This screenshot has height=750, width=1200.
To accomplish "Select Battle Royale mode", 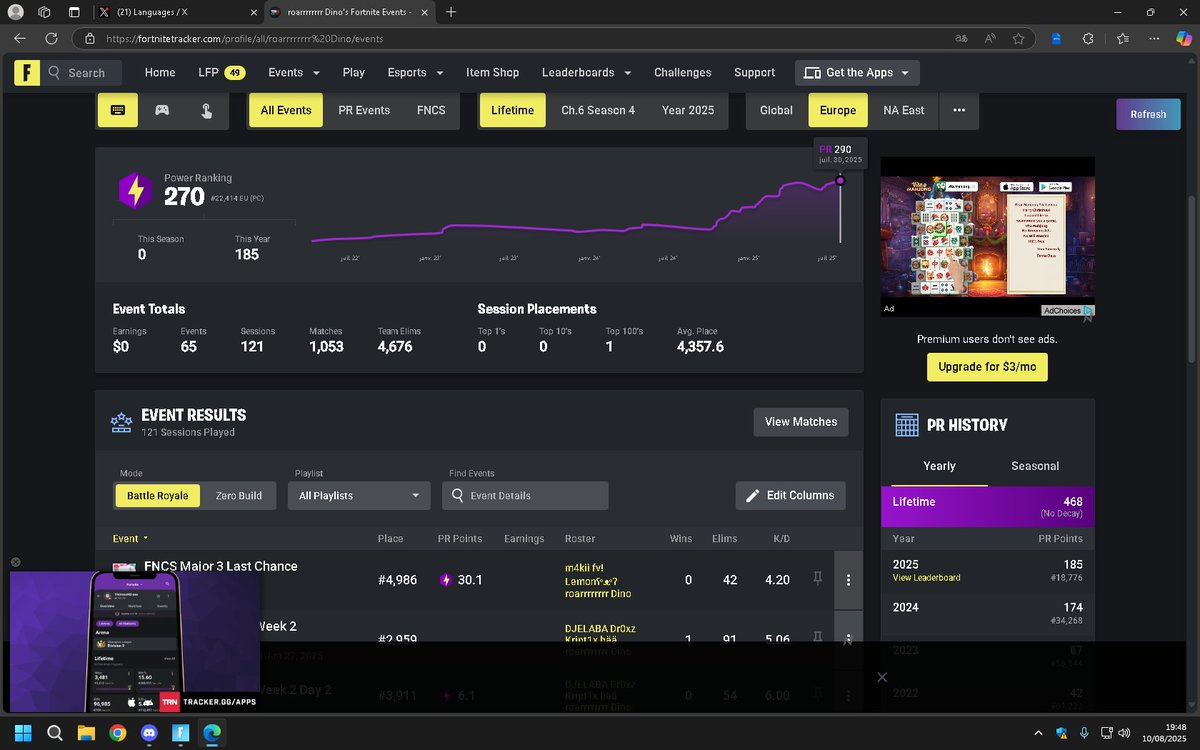I will [158, 496].
